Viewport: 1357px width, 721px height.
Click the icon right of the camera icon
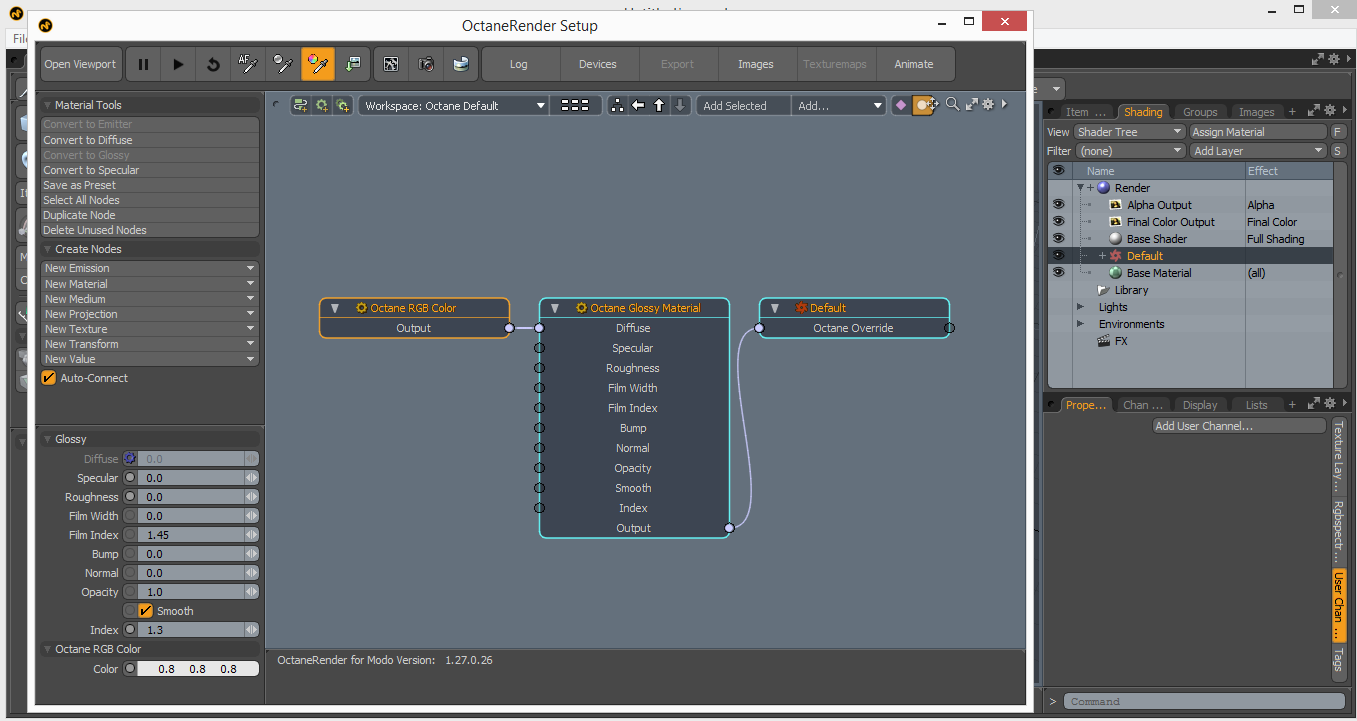460,64
